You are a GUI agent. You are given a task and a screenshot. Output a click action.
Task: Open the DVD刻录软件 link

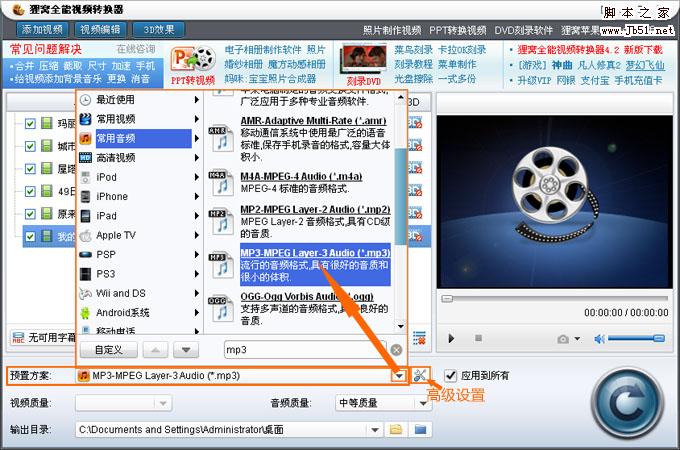tap(523, 30)
